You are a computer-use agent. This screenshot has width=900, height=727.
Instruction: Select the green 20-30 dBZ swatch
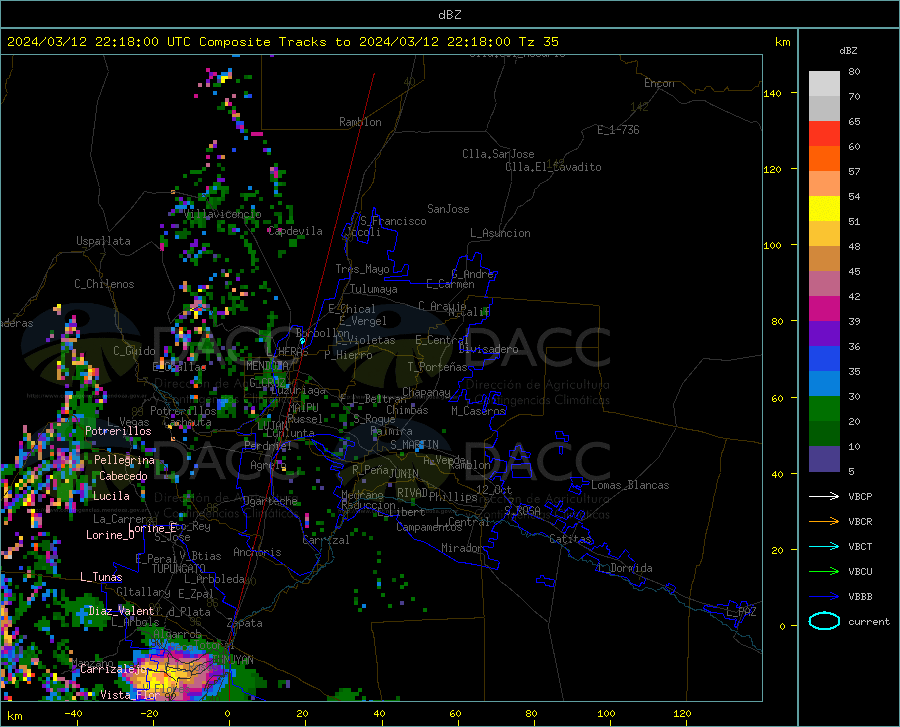[x=824, y=409]
